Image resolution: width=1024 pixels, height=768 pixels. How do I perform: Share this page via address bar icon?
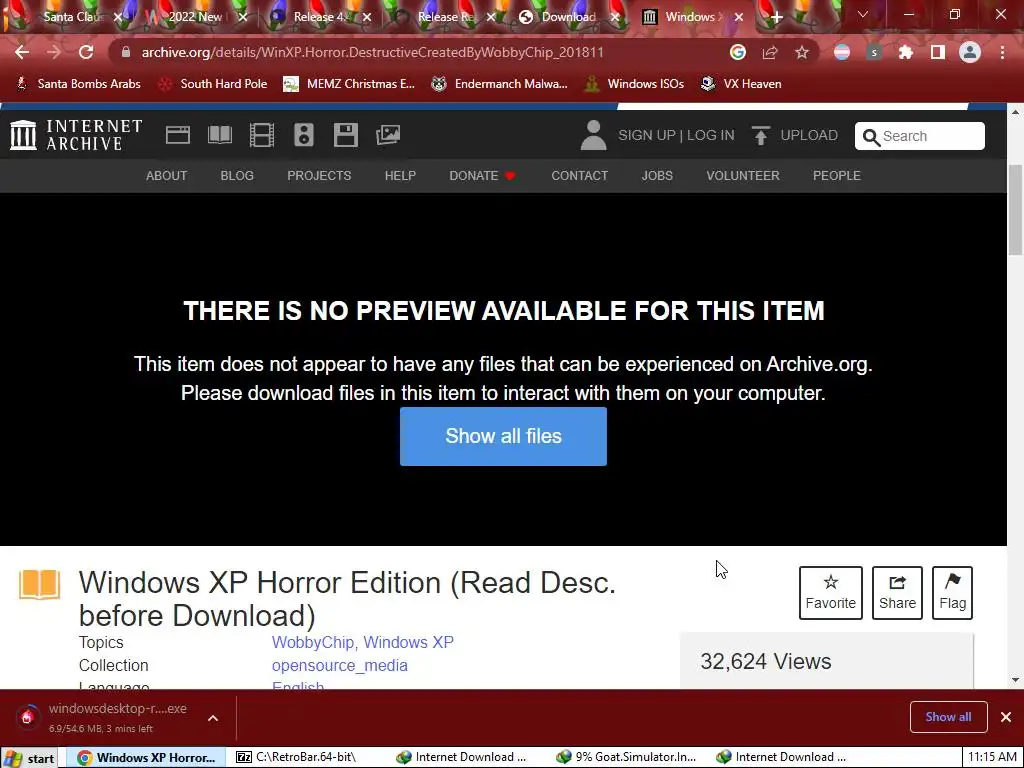coord(770,52)
